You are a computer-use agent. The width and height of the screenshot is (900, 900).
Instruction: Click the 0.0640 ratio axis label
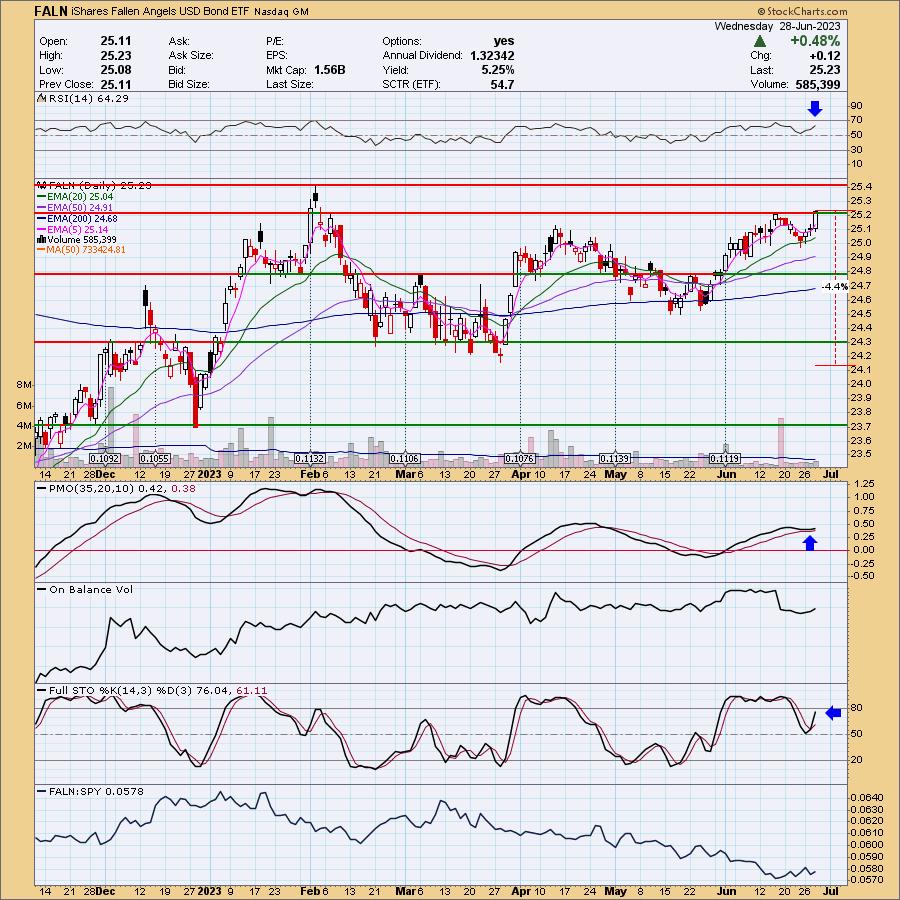pos(867,797)
